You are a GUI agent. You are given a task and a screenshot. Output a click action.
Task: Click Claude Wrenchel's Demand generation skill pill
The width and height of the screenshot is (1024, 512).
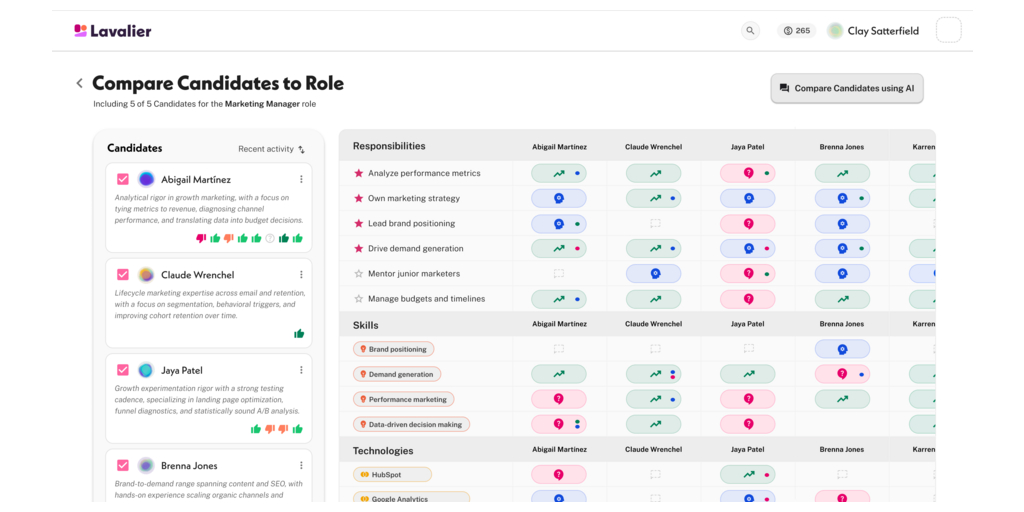(x=653, y=374)
